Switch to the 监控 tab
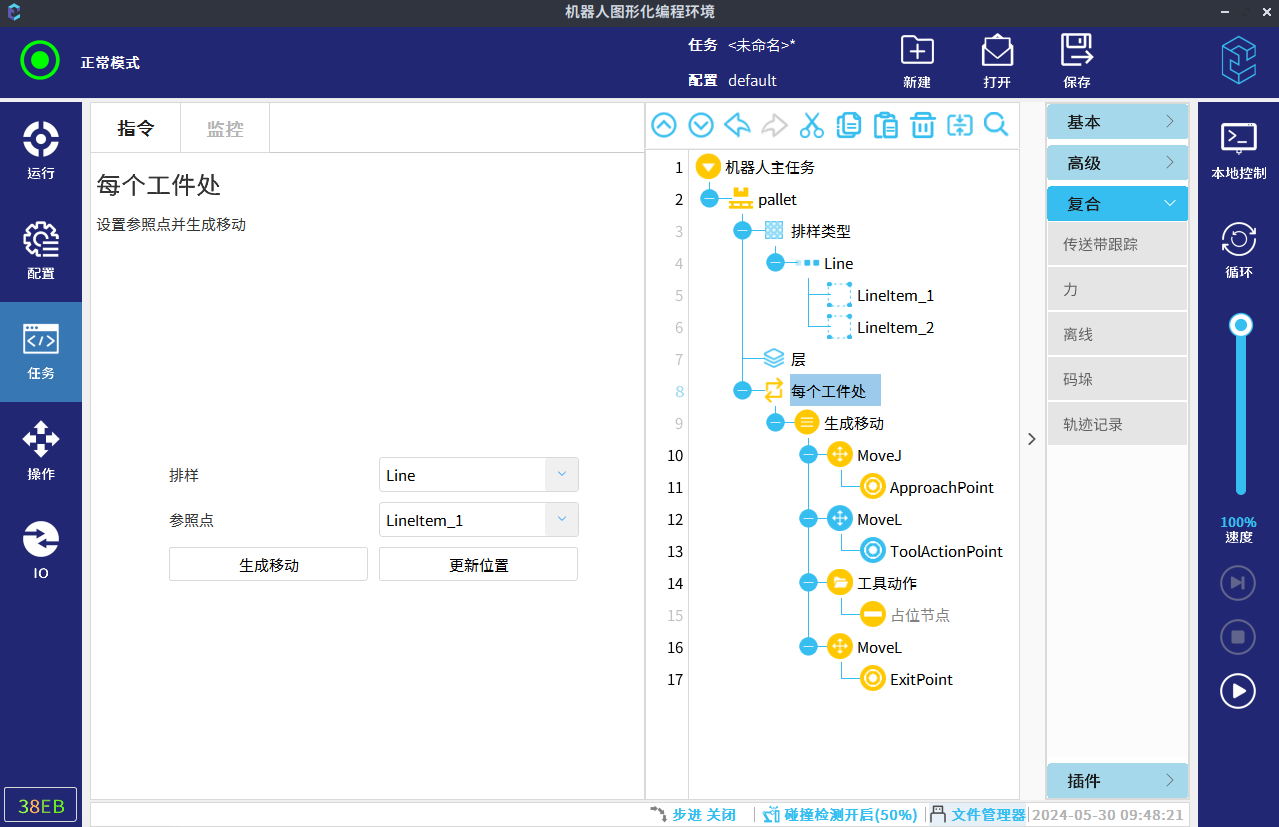This screenshot has height=827, width=1279. pos(224,128)
